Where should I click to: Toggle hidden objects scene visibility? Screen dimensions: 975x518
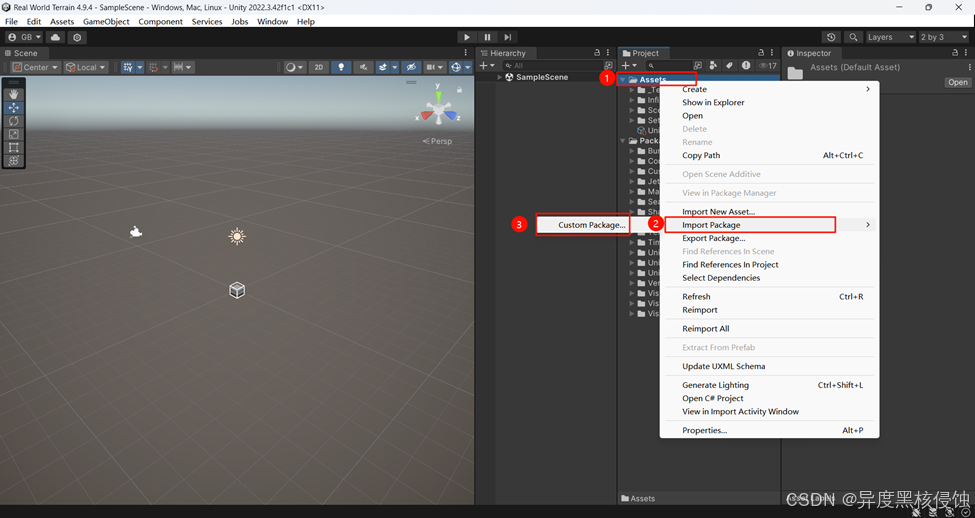[410, 67]
